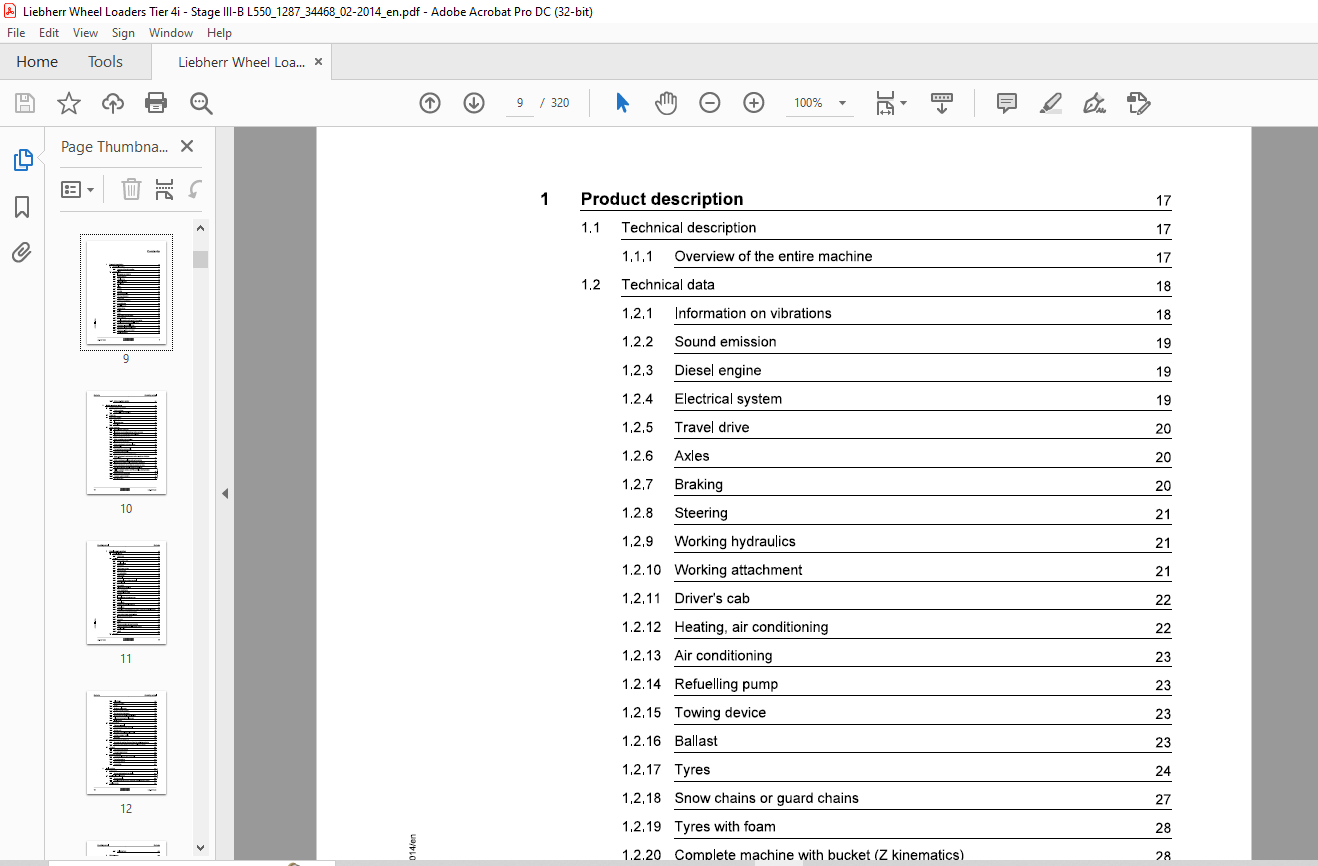The height and width of the screenshot is (866, 1318).
Task: Click the read mode keyboard icon
Action: (x=941, y=103)
